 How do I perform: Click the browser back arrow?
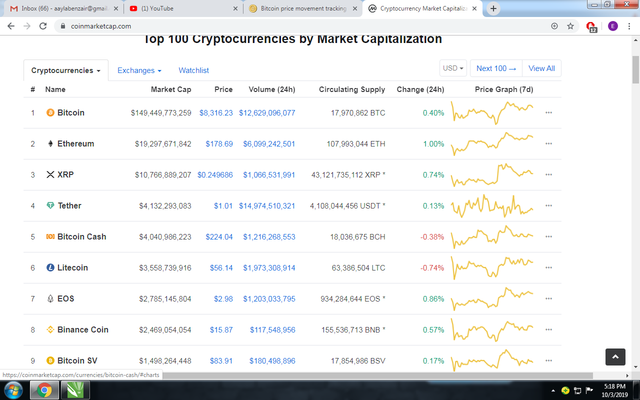click(x=11, y=26)
